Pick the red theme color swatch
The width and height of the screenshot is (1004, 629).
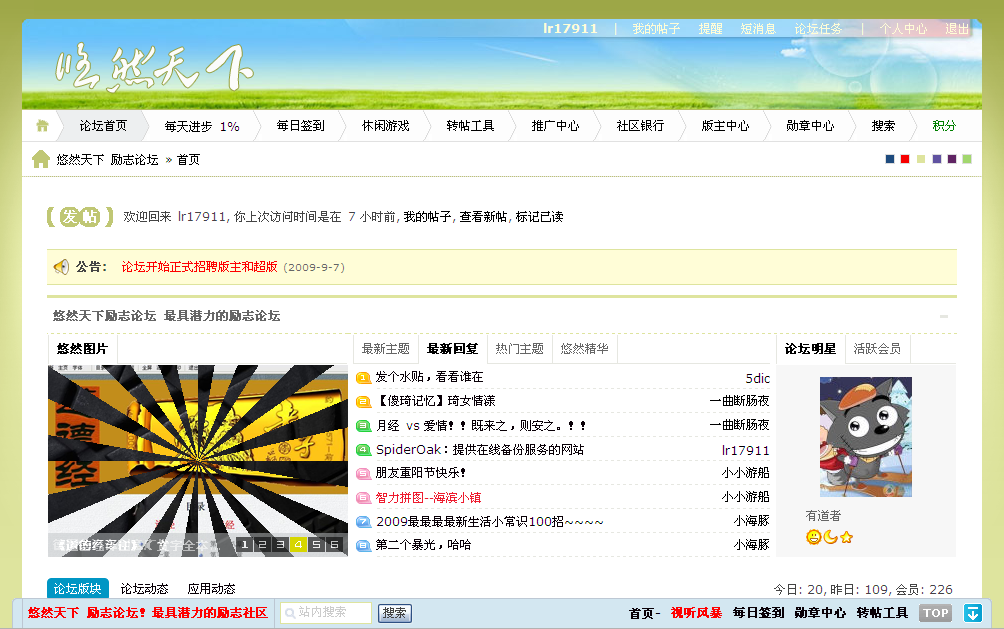click(905, 159)
